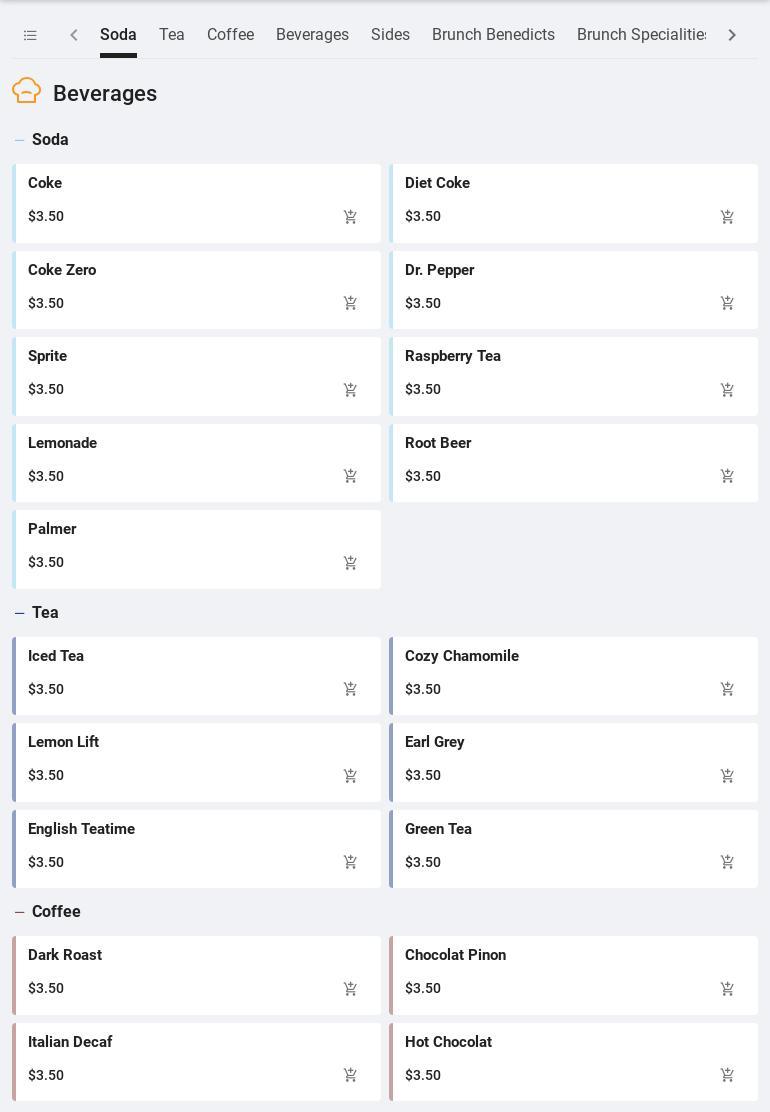This screenshot has height=1112, width=770.
Task: Add Iced Tea to cart
Action: [x=350, y=689]
